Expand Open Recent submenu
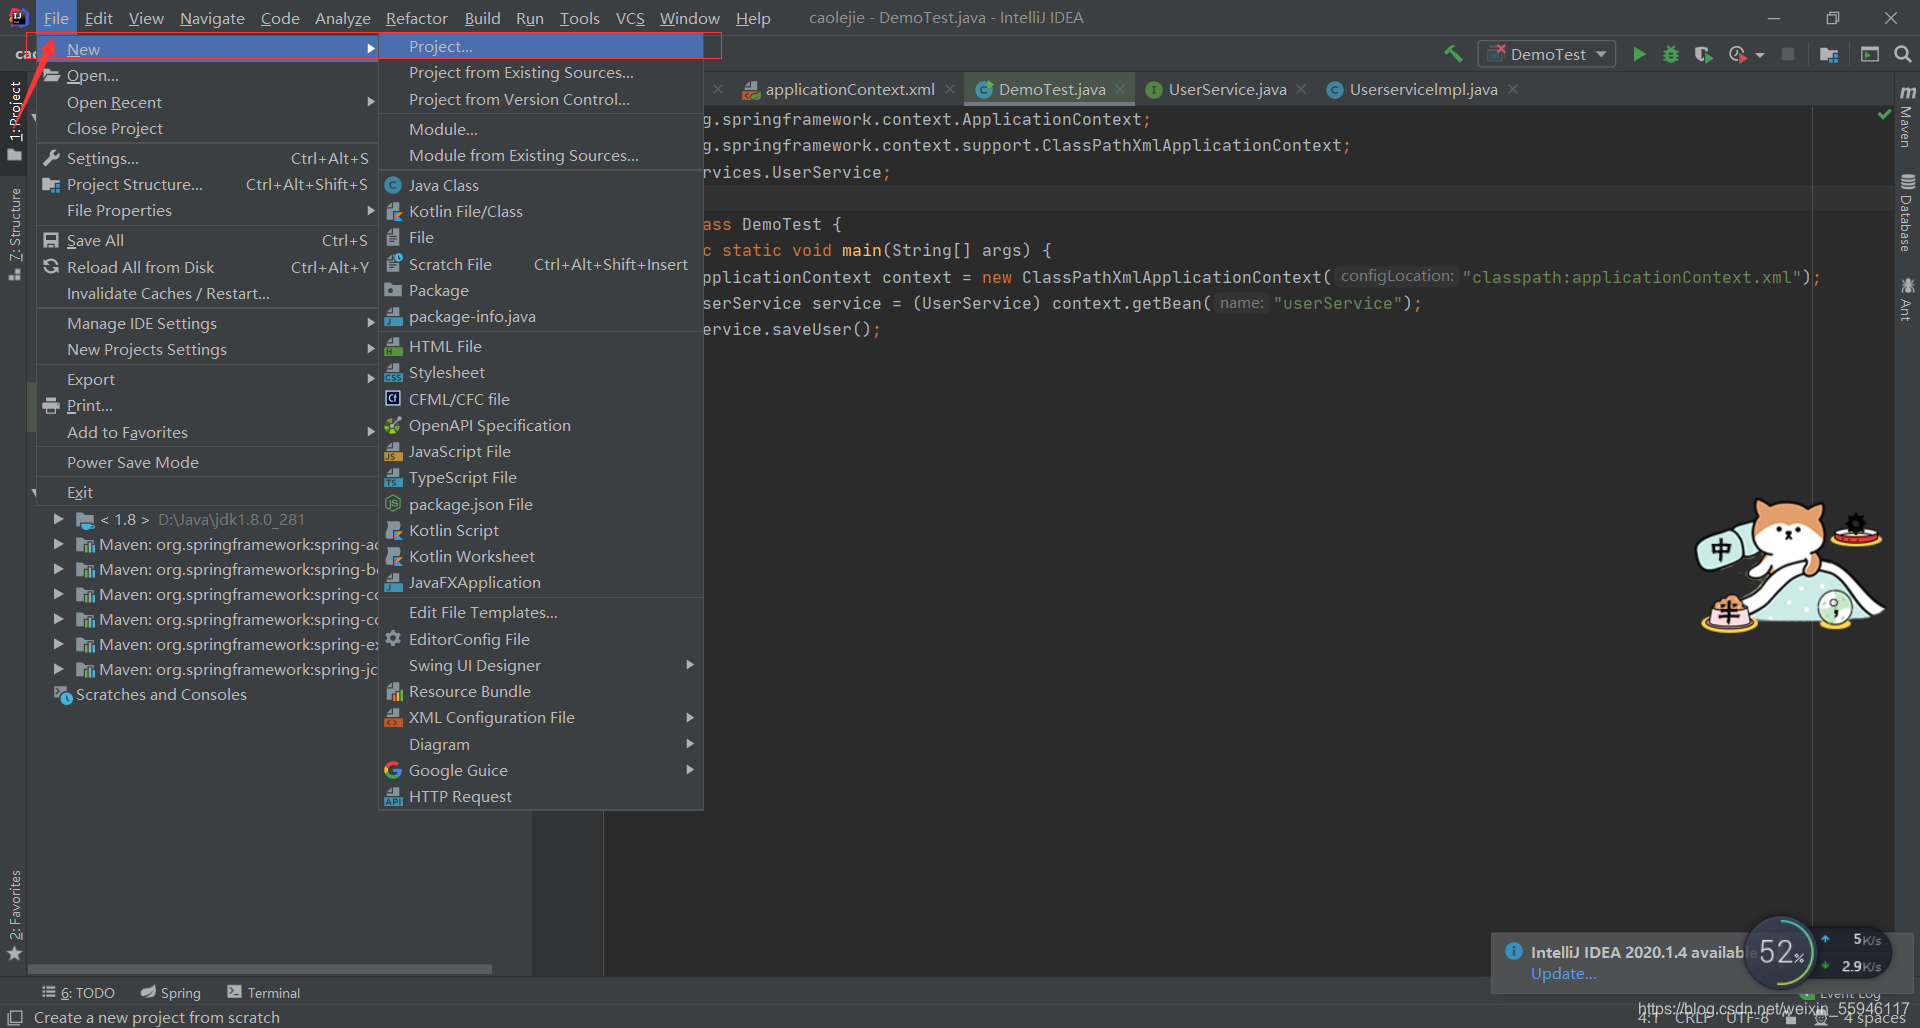 (208, 102)
